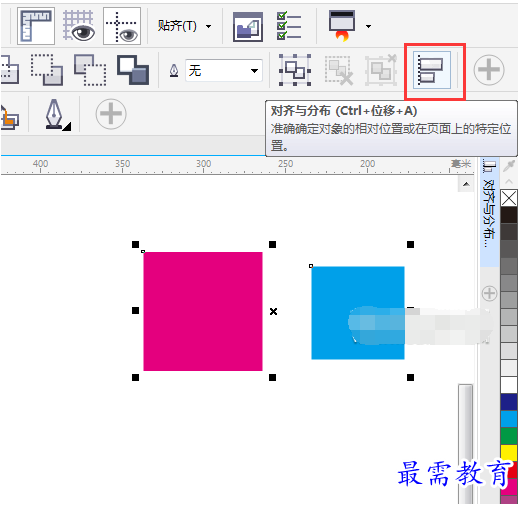Image resolution: width=519 pixels, height=505 pixels.
Task: Click the vertical scrollbar thumb
Action: 466,443
